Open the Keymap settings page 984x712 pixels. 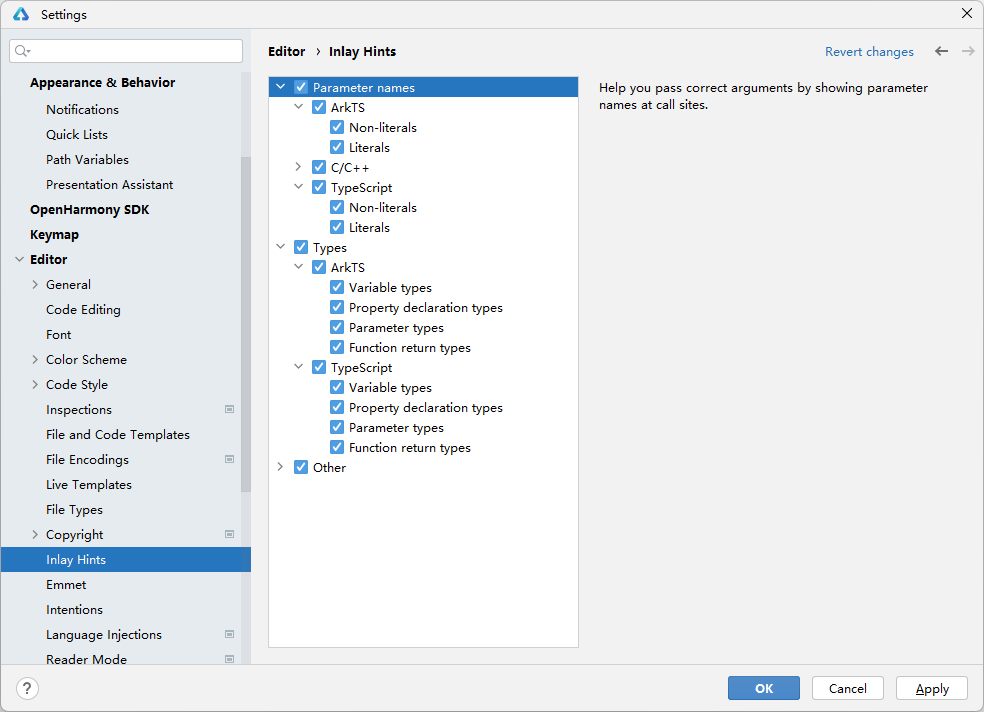pos(54,234)
